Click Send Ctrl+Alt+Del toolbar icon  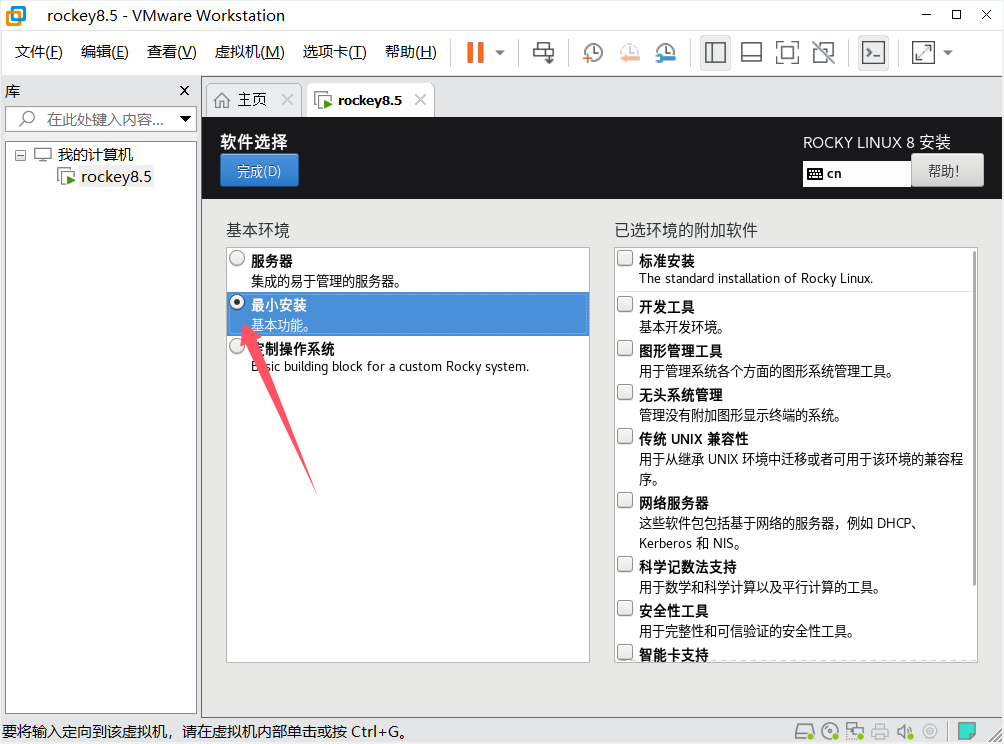[x=543, y=53]
